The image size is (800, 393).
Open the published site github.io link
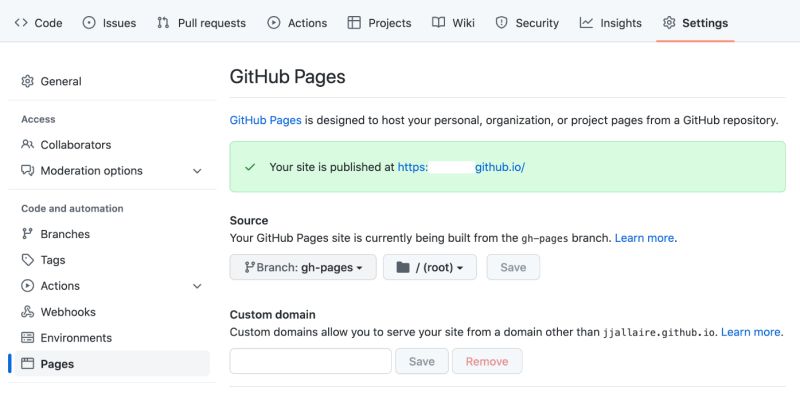(461, 167)
